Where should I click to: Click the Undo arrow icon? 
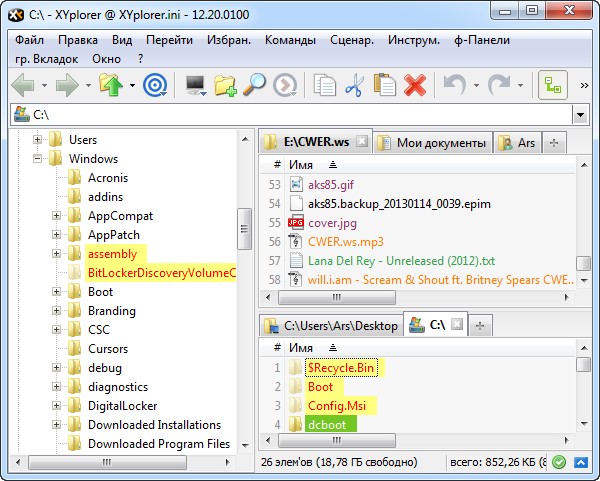[455, 86]
